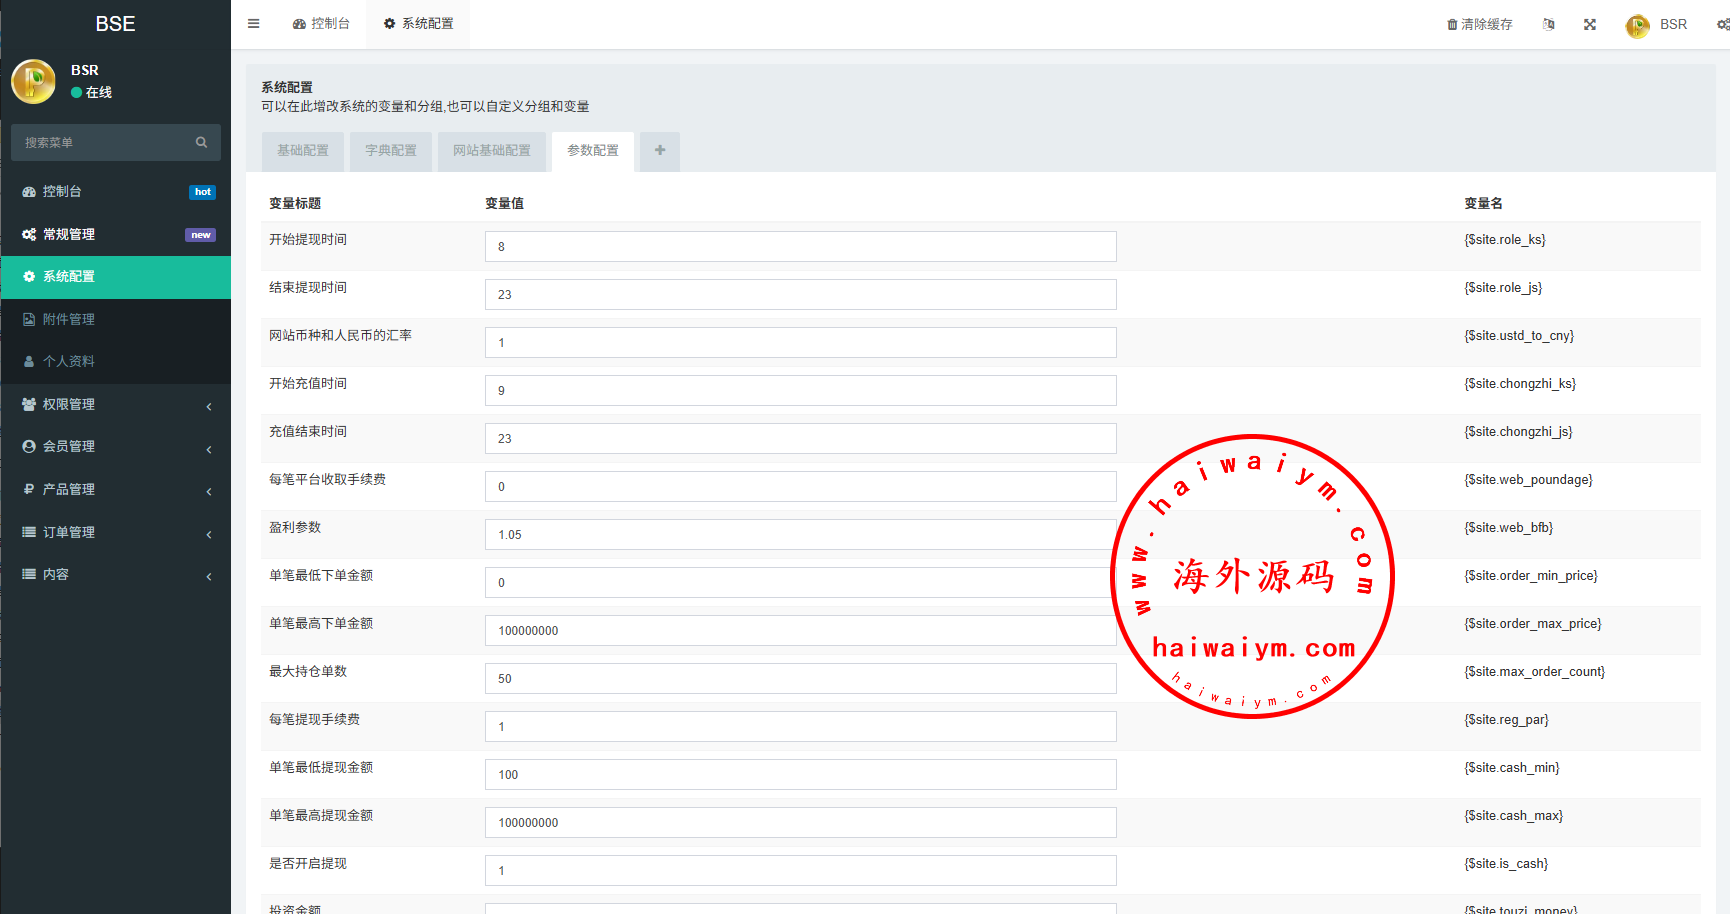
Task: Go to 个人资料 in the sidebar
Action: coord(69,362)
